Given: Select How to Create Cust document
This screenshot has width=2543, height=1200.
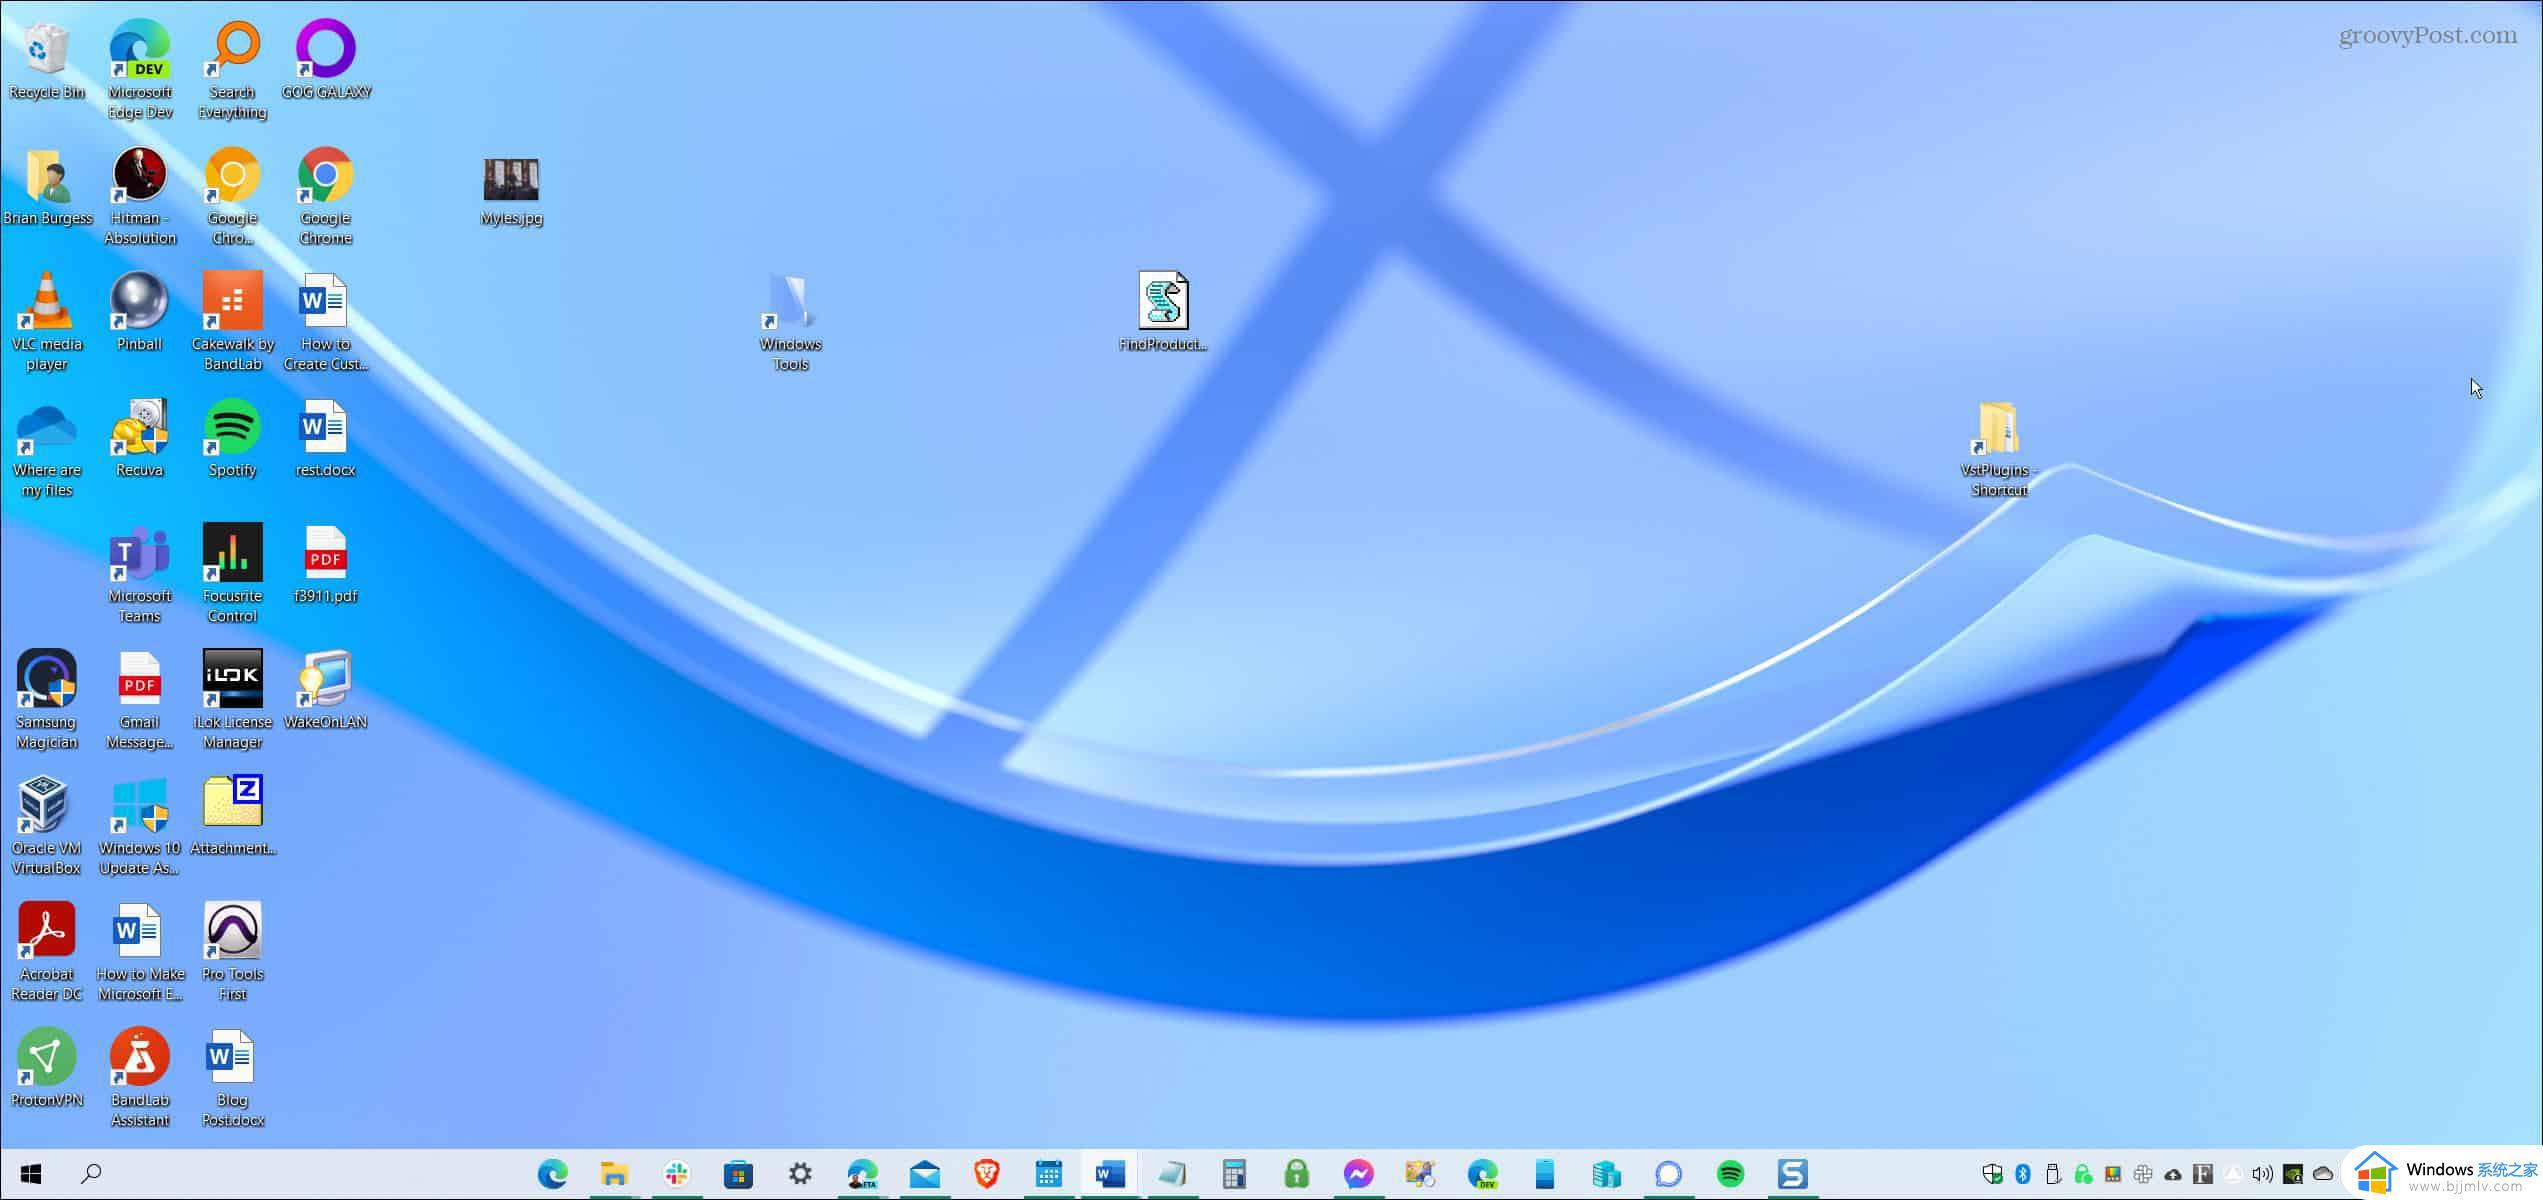Looking at the screenshot, I should click(x=325, y=322).
